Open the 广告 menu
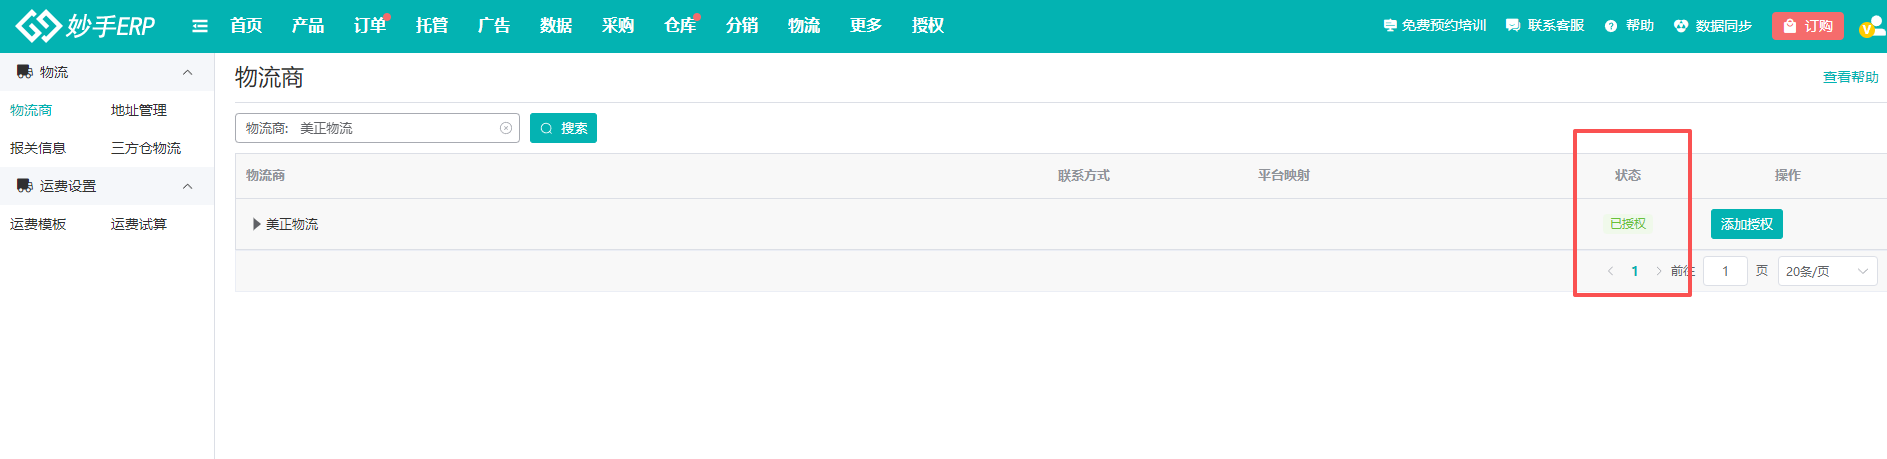This screenshot has width=1887, height=459. pos(494,26)
